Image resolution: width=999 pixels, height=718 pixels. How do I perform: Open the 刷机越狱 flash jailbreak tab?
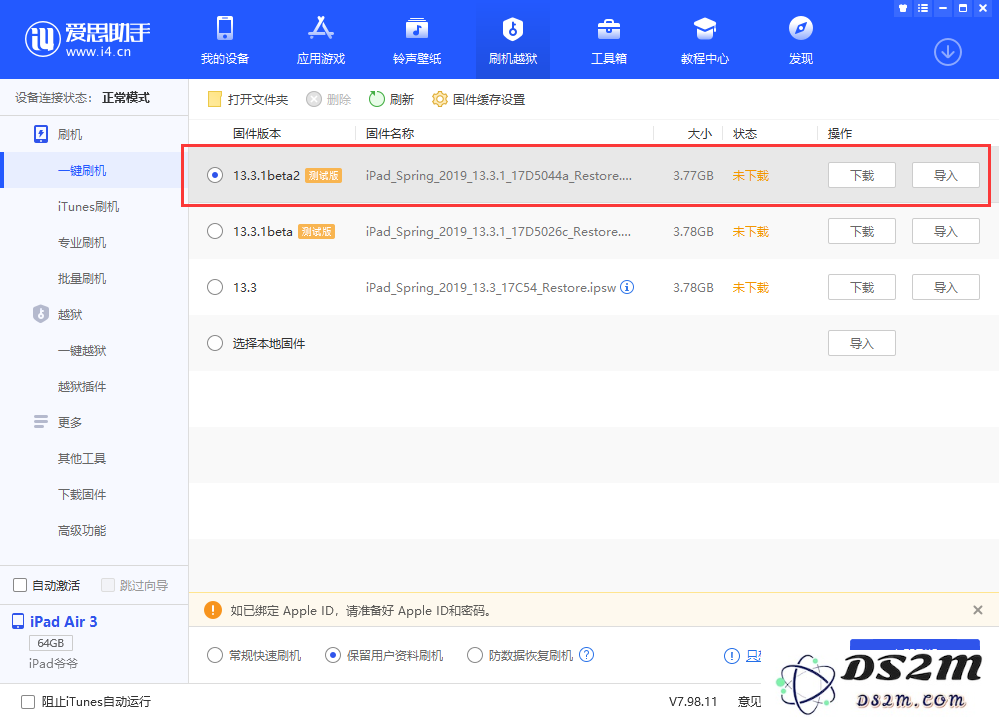[x=513, y=39]
